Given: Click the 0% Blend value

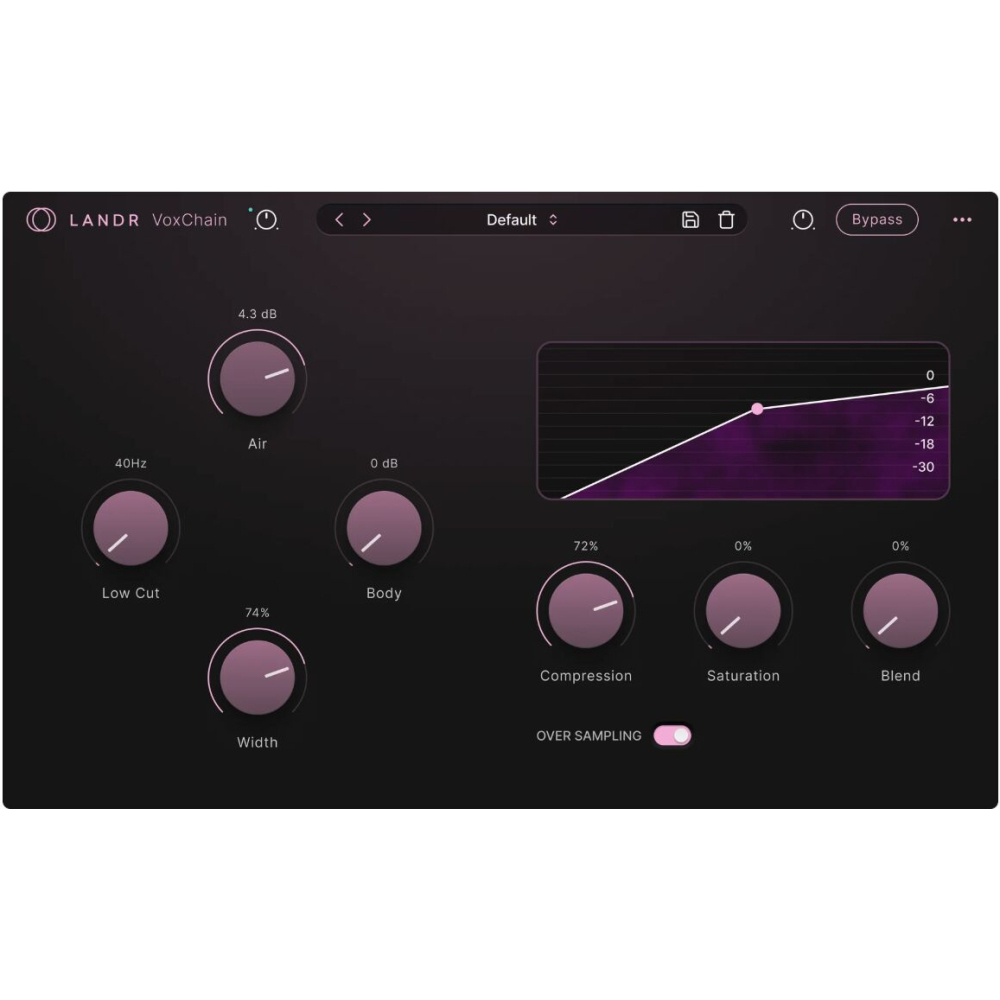Looking at the screenshot, I should (x=901, y=546).
